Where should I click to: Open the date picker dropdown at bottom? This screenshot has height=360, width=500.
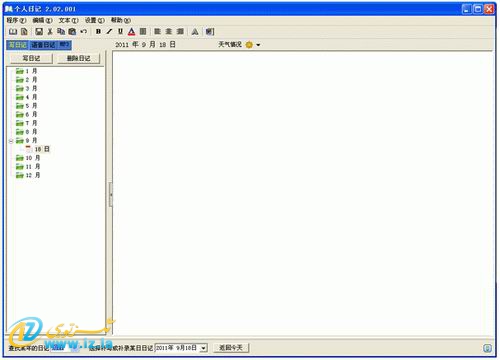pyautogui.click(x=203, y=348)
